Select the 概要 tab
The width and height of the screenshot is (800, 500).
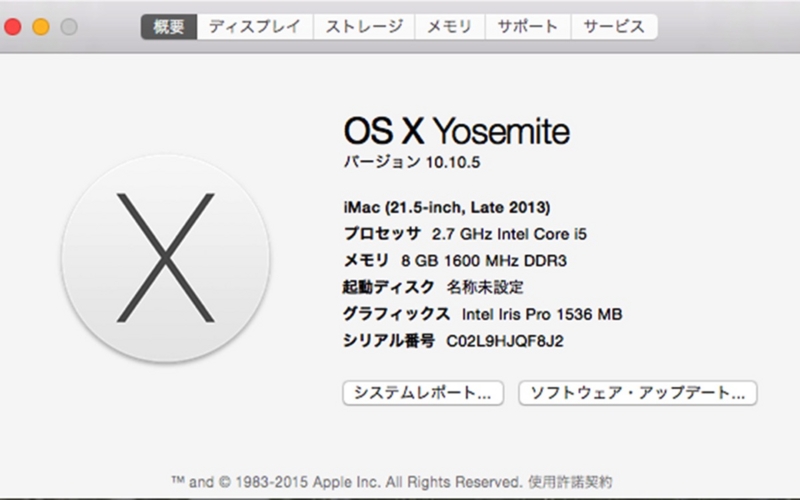169,27
